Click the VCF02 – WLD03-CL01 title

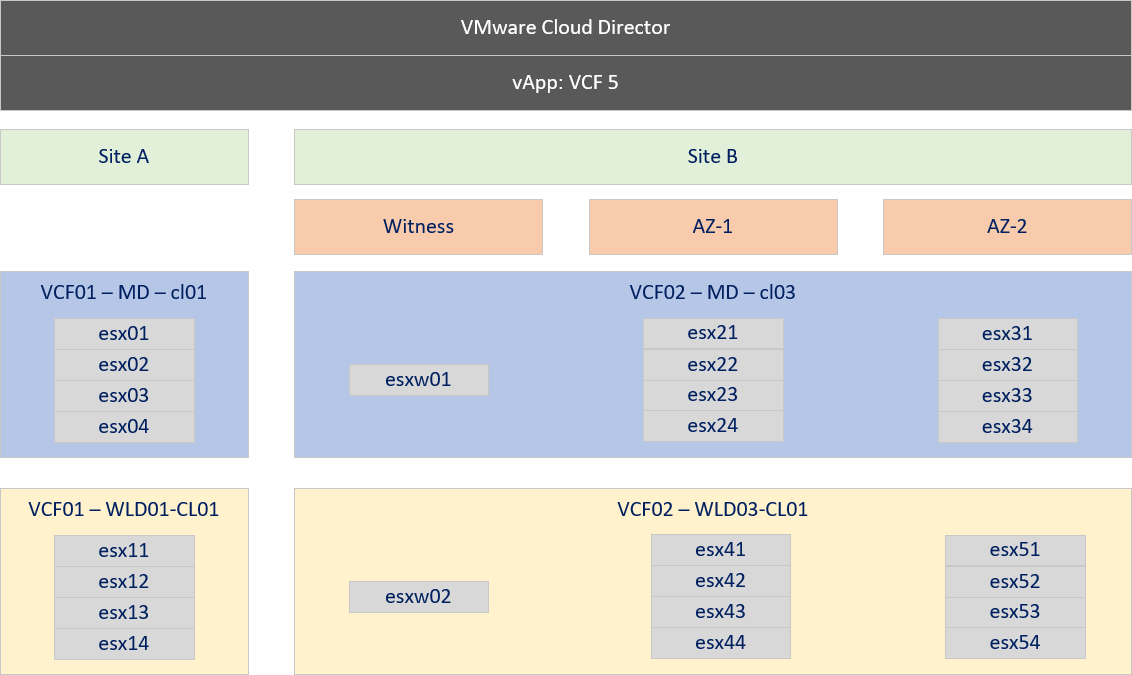pyautogui.click(x=713, y=510)
